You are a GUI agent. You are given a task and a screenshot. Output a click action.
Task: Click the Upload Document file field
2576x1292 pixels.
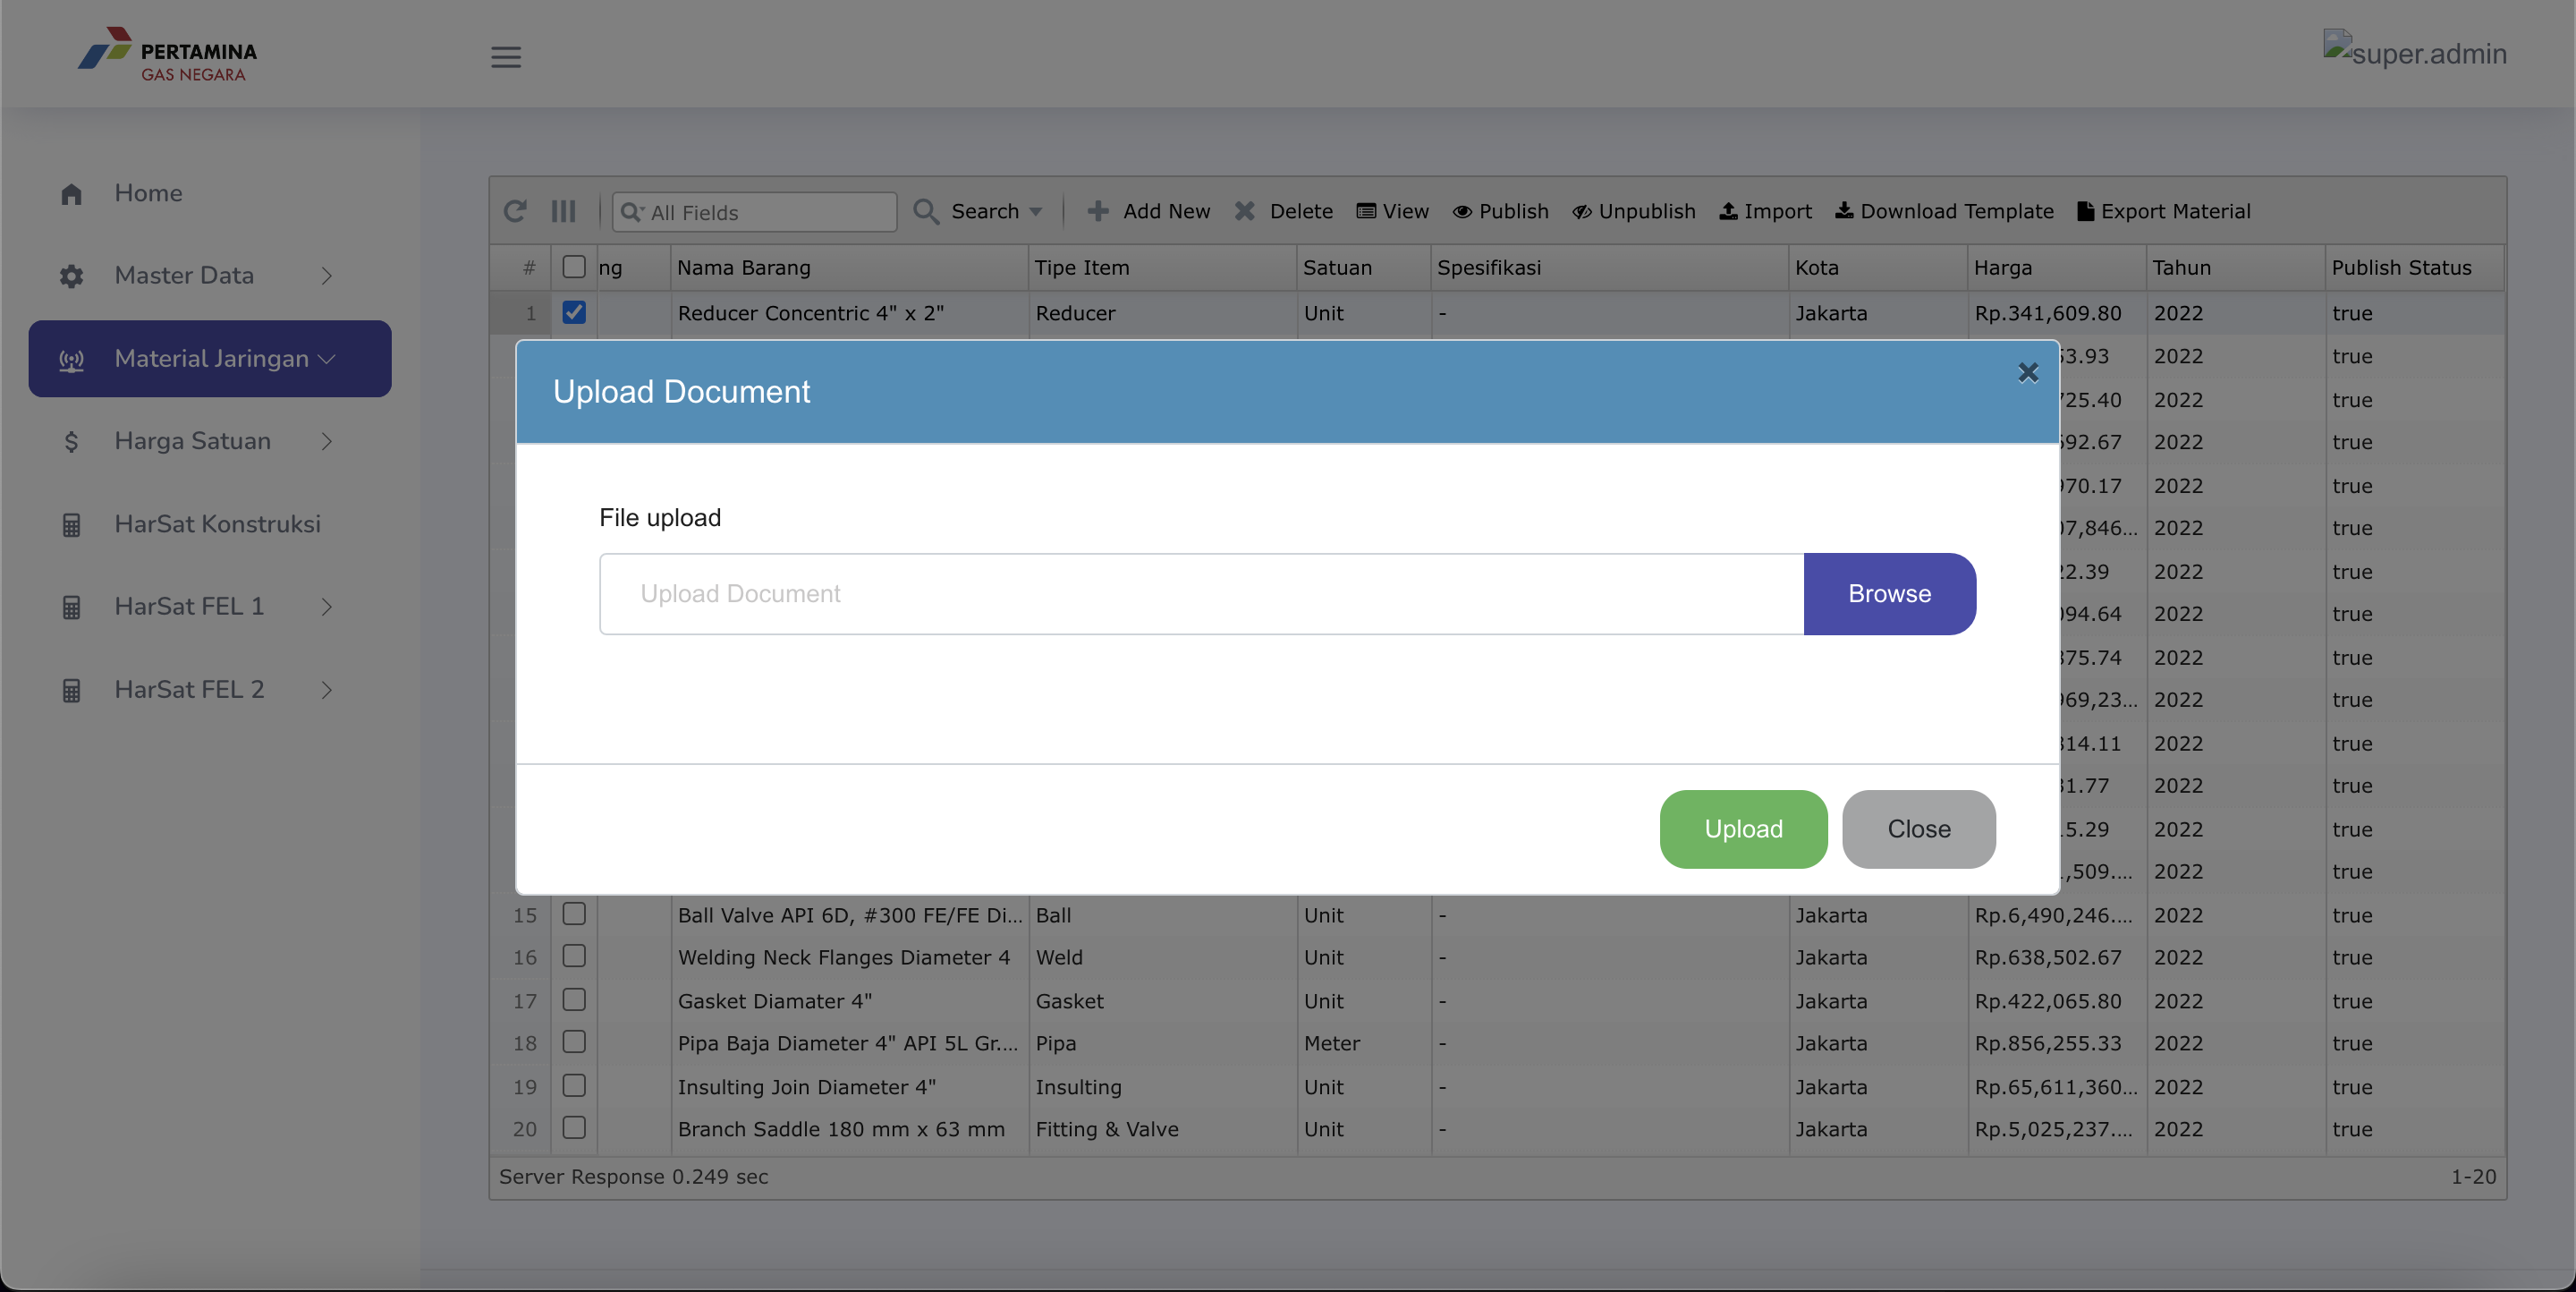(x=1202, y=594)
